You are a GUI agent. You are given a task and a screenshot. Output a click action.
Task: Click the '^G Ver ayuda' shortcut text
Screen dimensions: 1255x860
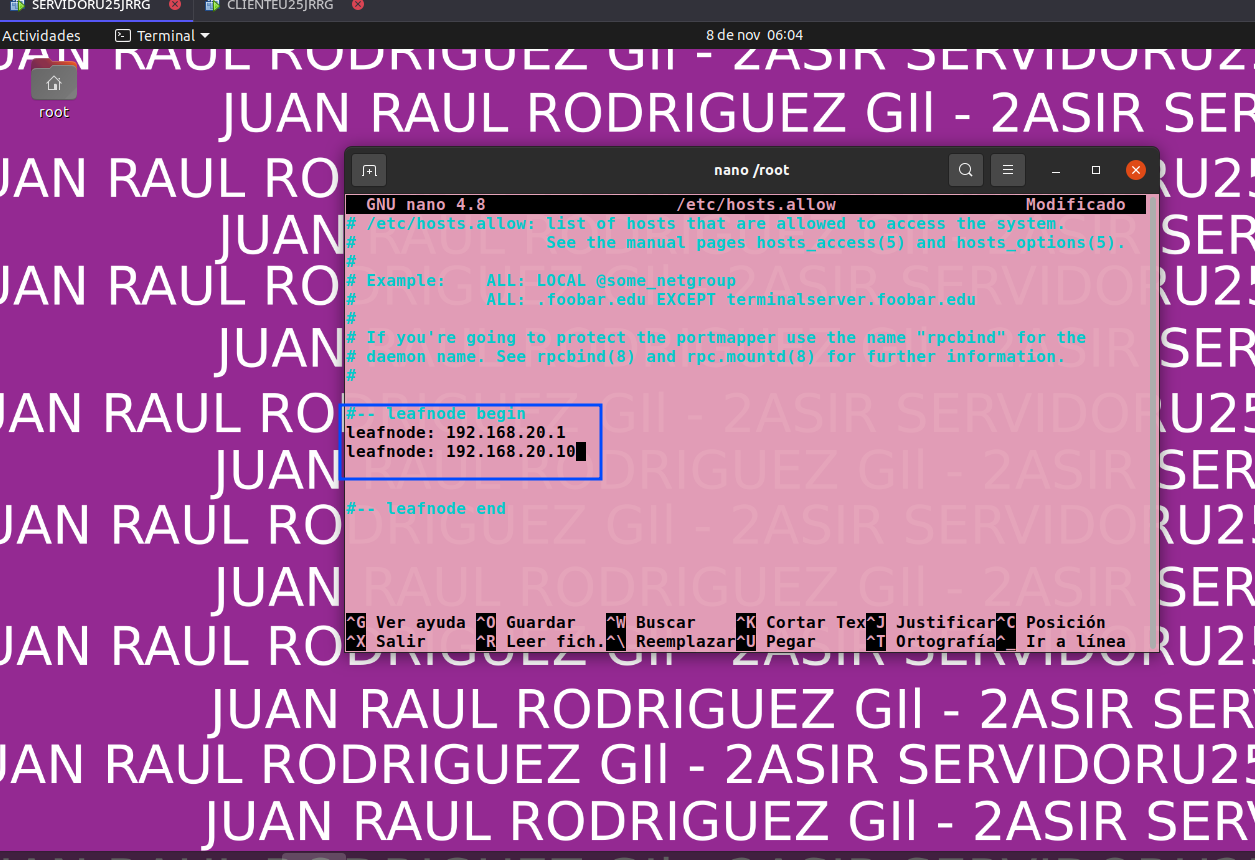(x=406, y=623)
